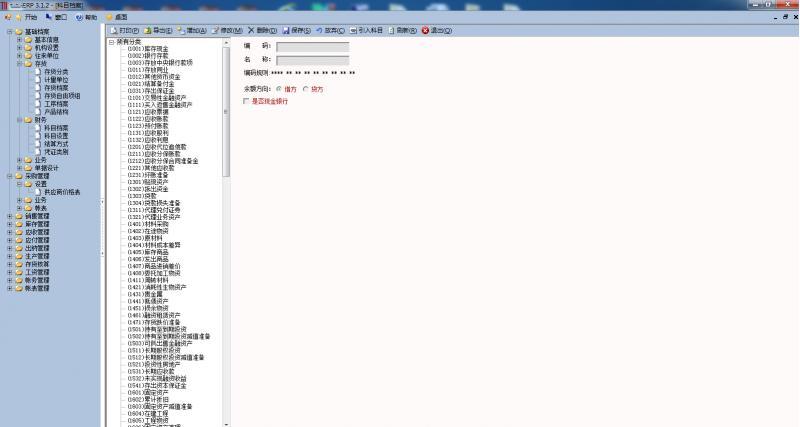The width and height of the screenshot is (800, 427).
Task: Click the 保存 (Save) disk icon
Action: click(286, 30)
